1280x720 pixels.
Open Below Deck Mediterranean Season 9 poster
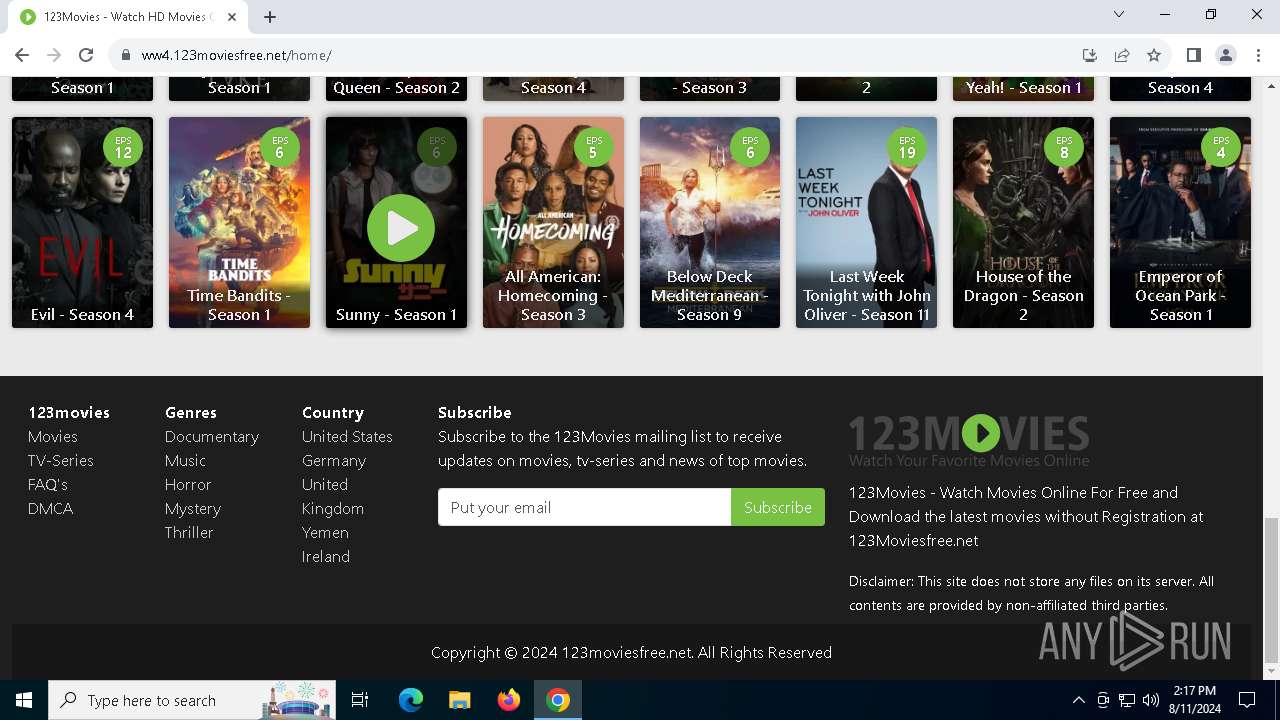coord(710,222)
